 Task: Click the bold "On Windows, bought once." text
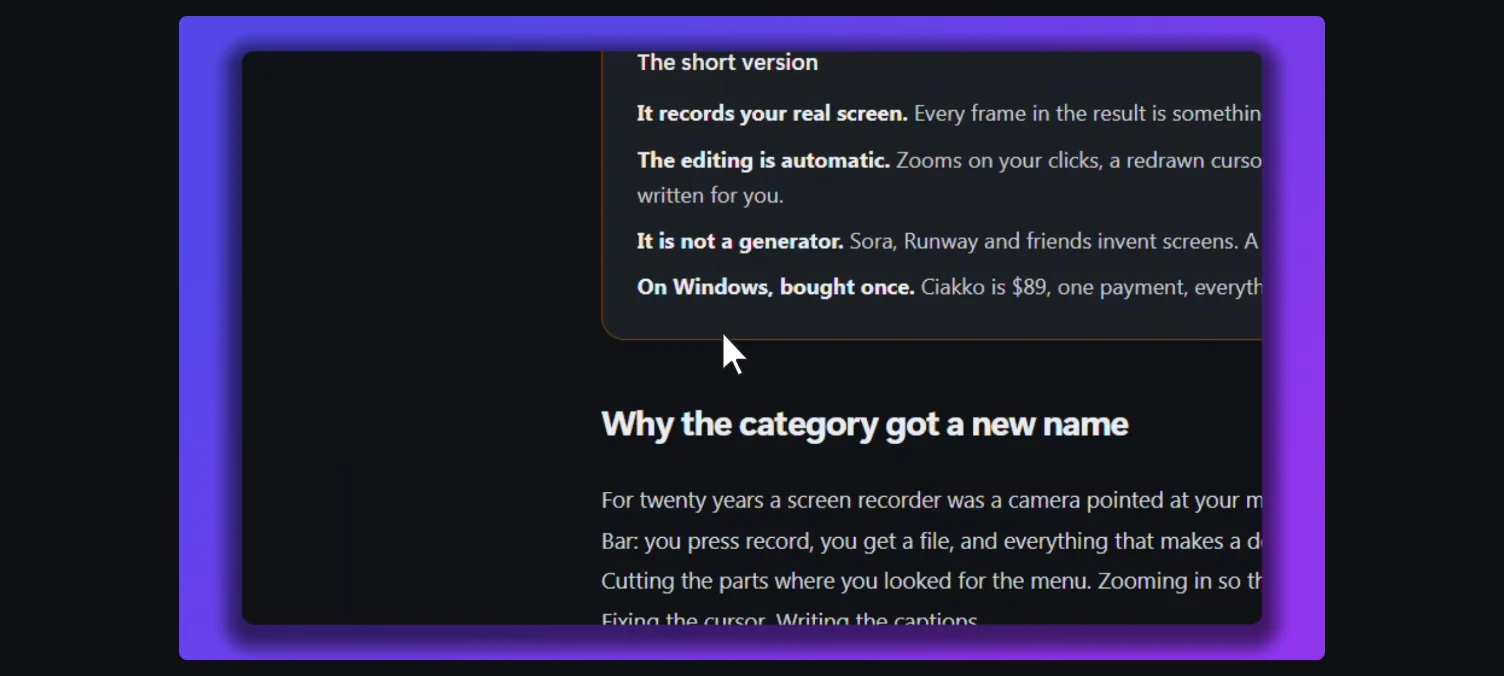point(775,287)
